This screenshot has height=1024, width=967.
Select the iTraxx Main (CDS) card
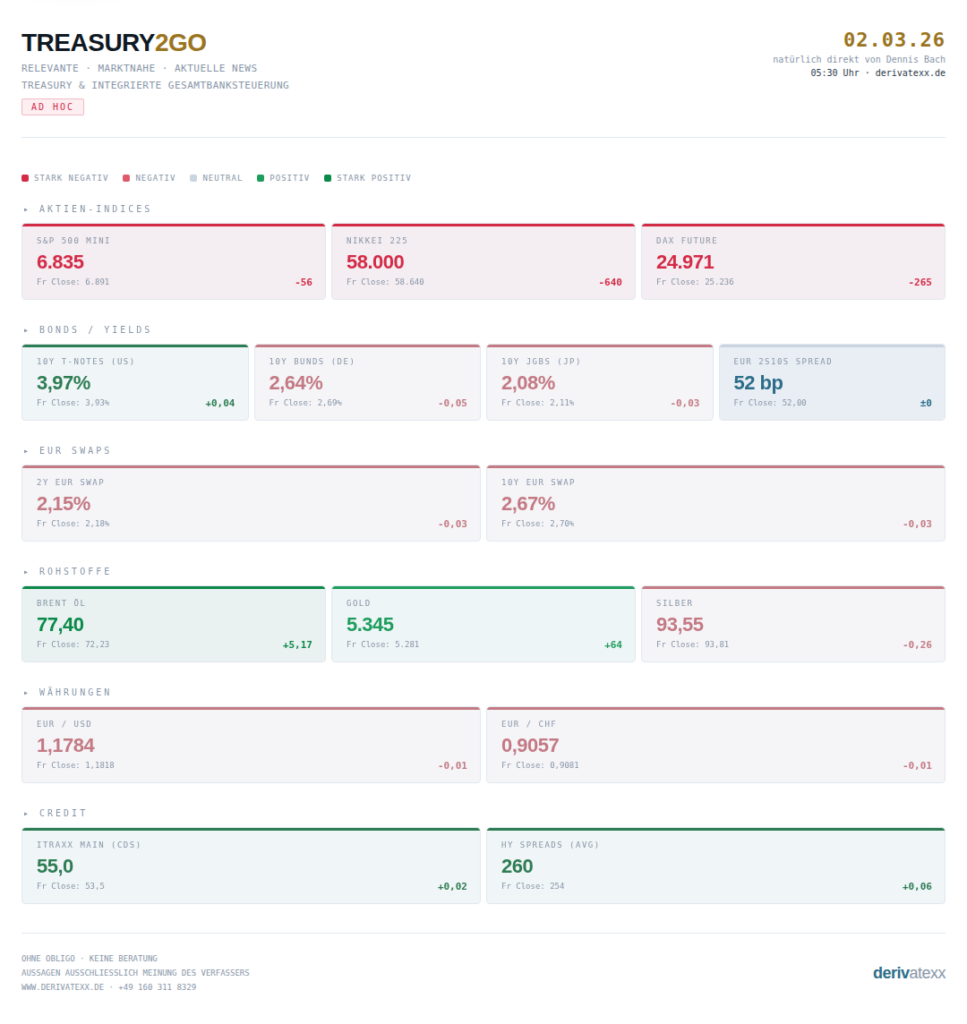pyautogui.click(x=251, y=867)
